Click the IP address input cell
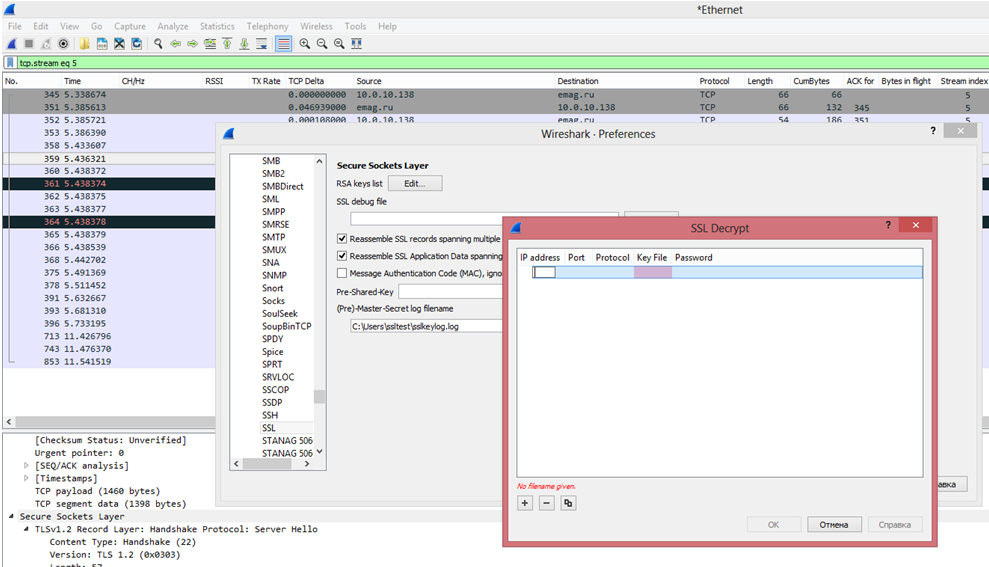Screen dimensions: 989x567 tap(544, 272)
